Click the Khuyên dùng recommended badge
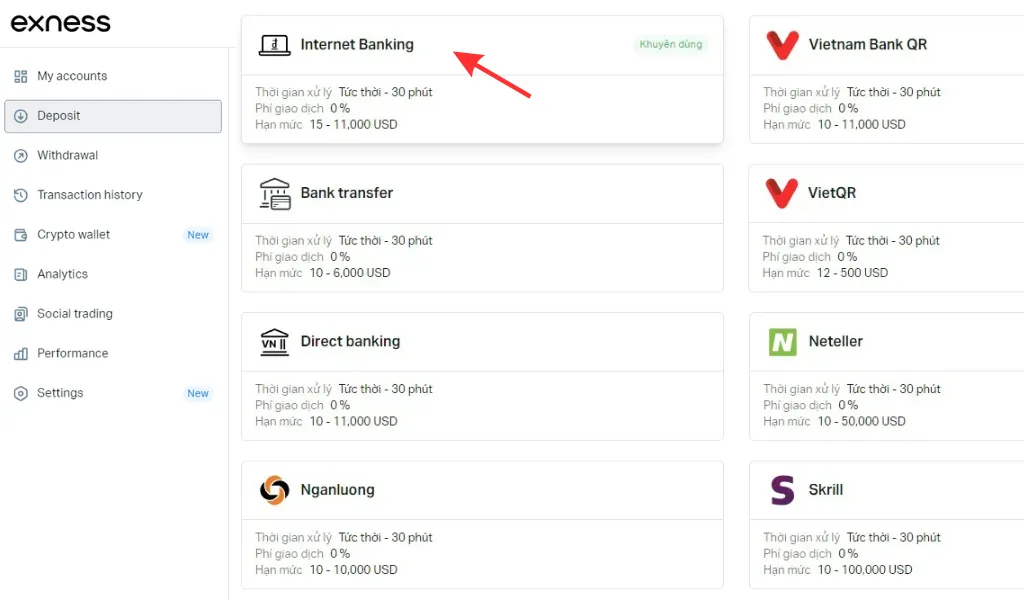Viewport: 1024px width, 600px height. (x=671, y=45)
